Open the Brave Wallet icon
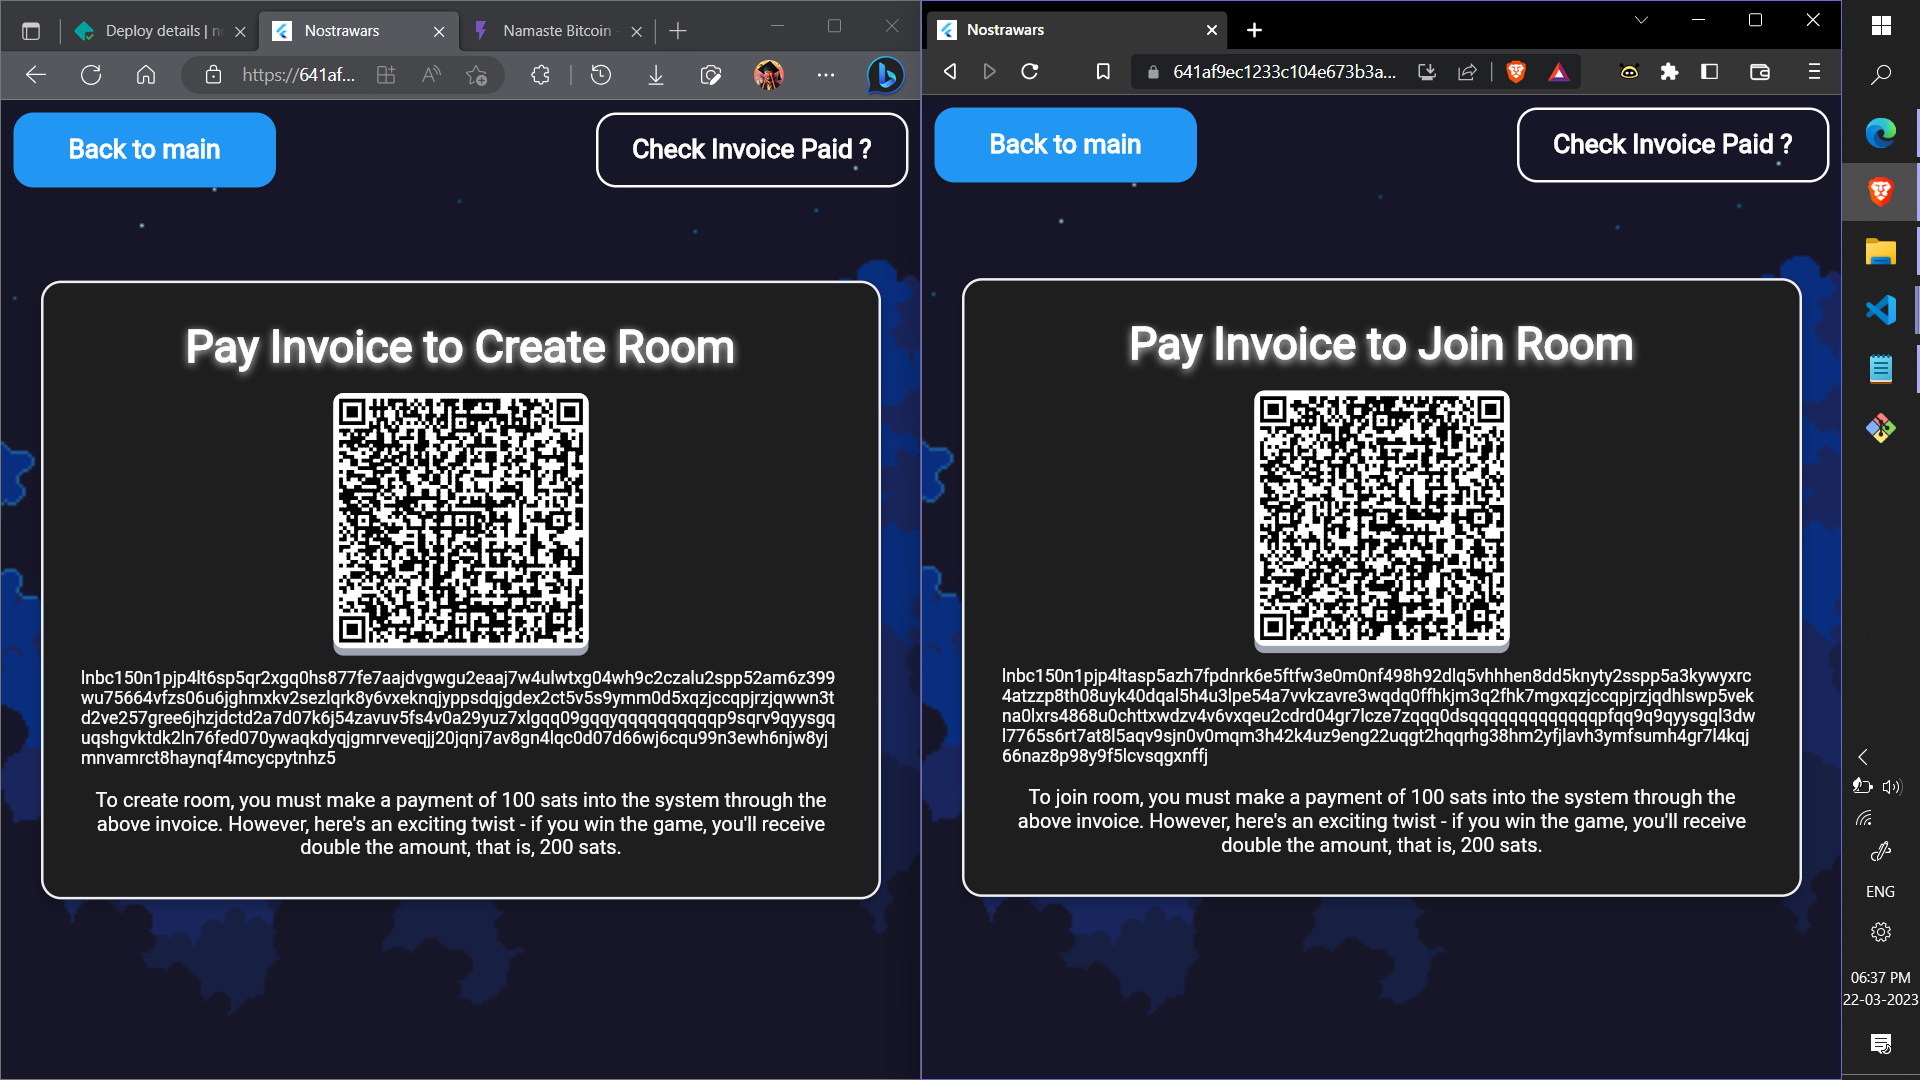The image size is (1920, 1080). 1760,72
